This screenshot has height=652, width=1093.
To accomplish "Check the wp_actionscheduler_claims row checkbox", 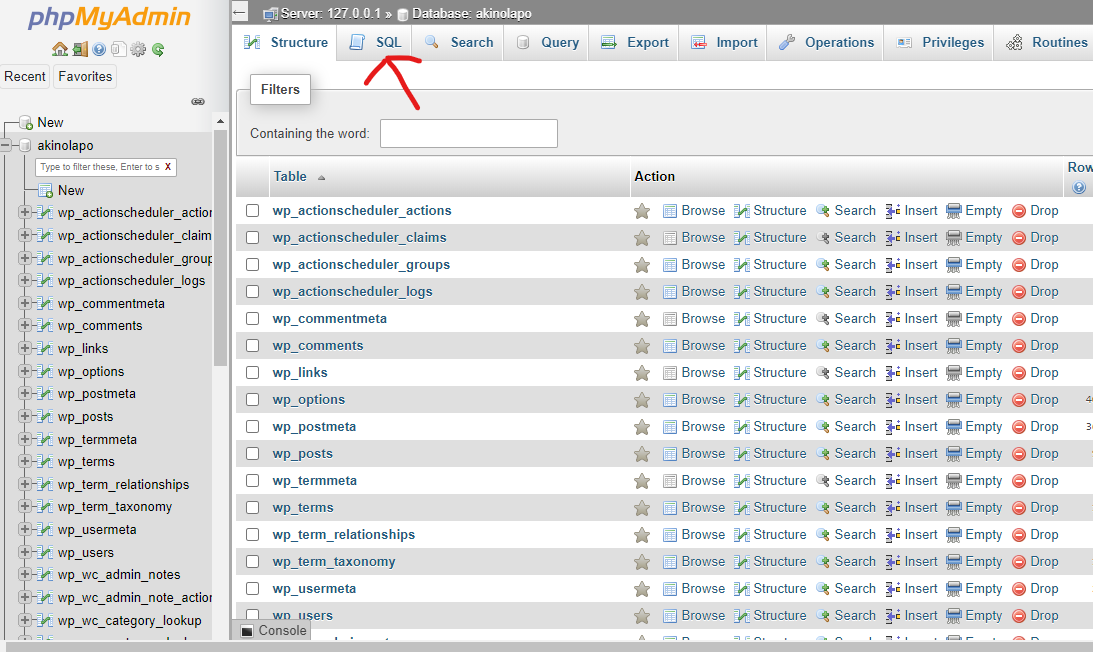I will (x=252, y=238).
